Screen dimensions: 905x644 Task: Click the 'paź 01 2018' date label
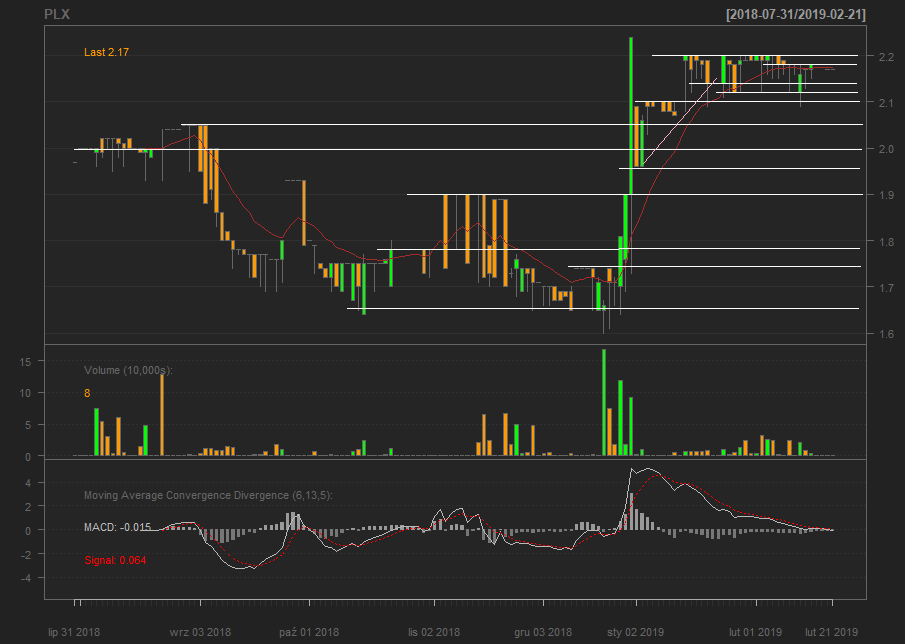309,632
